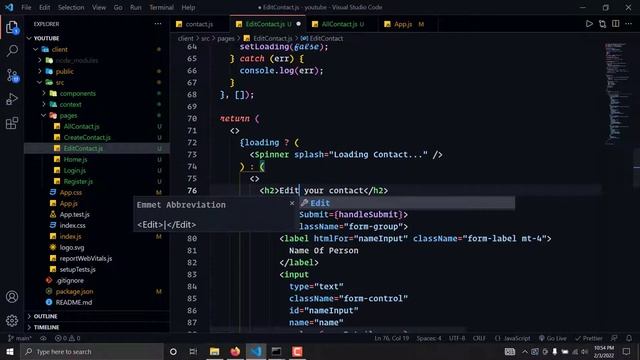This screenshot has width=640, height=360.
Task: Click the editor horizontal scrollbar
Action: [x=338, y=329]
